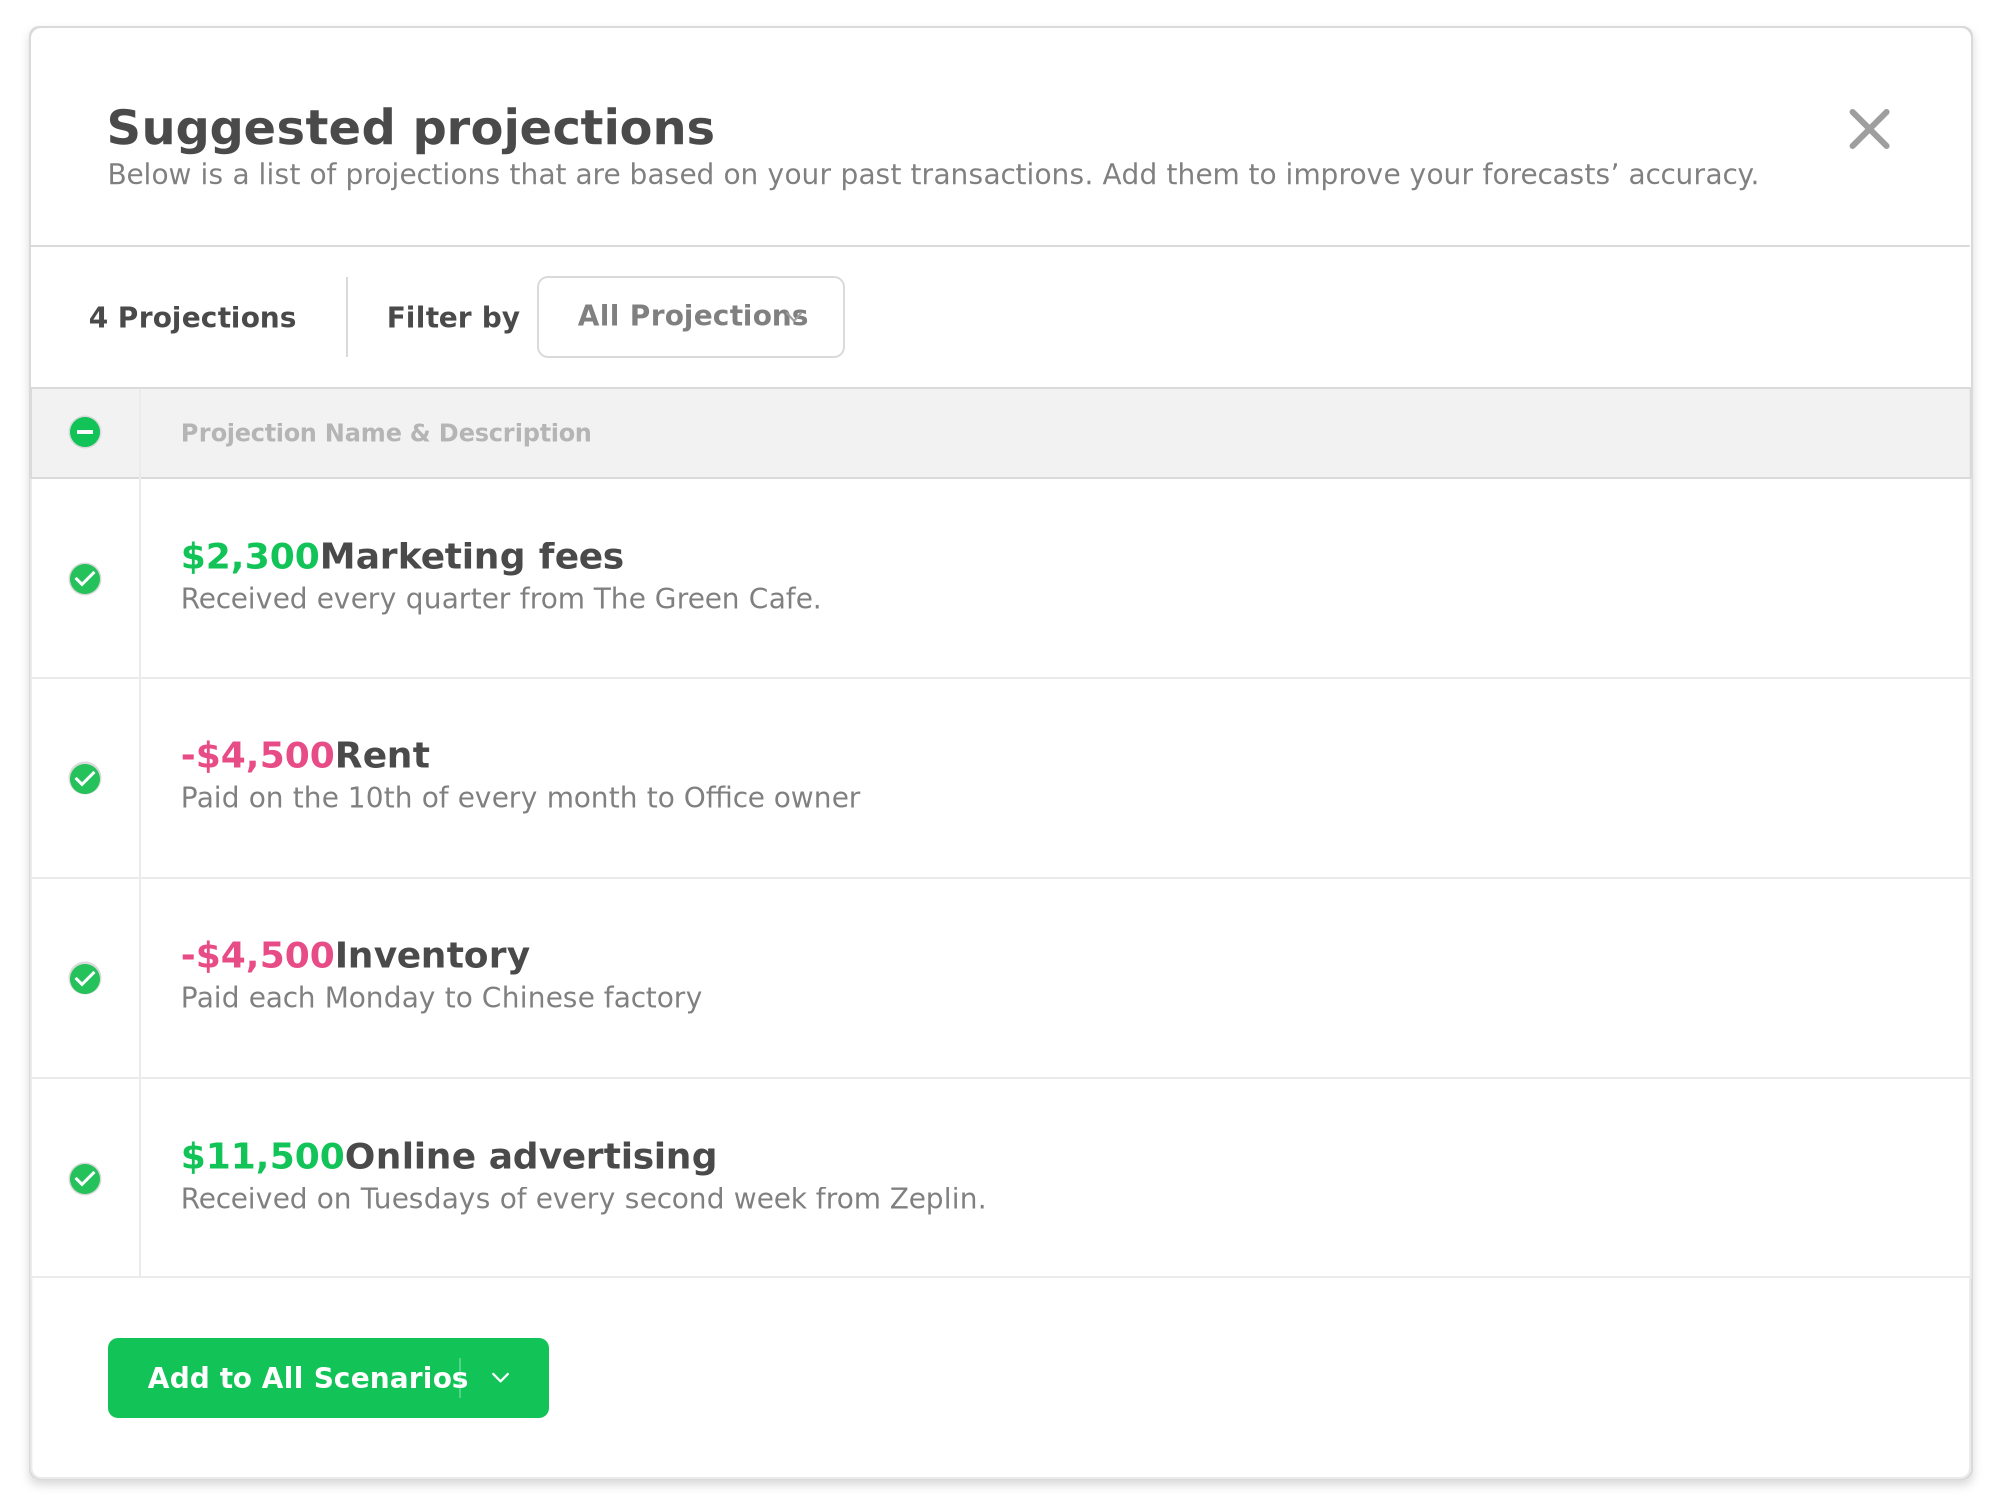Viewport: 2001px width, 1505px height.
Task: Click the Projection Name & Description column header
Action: [x=386, y=432]
